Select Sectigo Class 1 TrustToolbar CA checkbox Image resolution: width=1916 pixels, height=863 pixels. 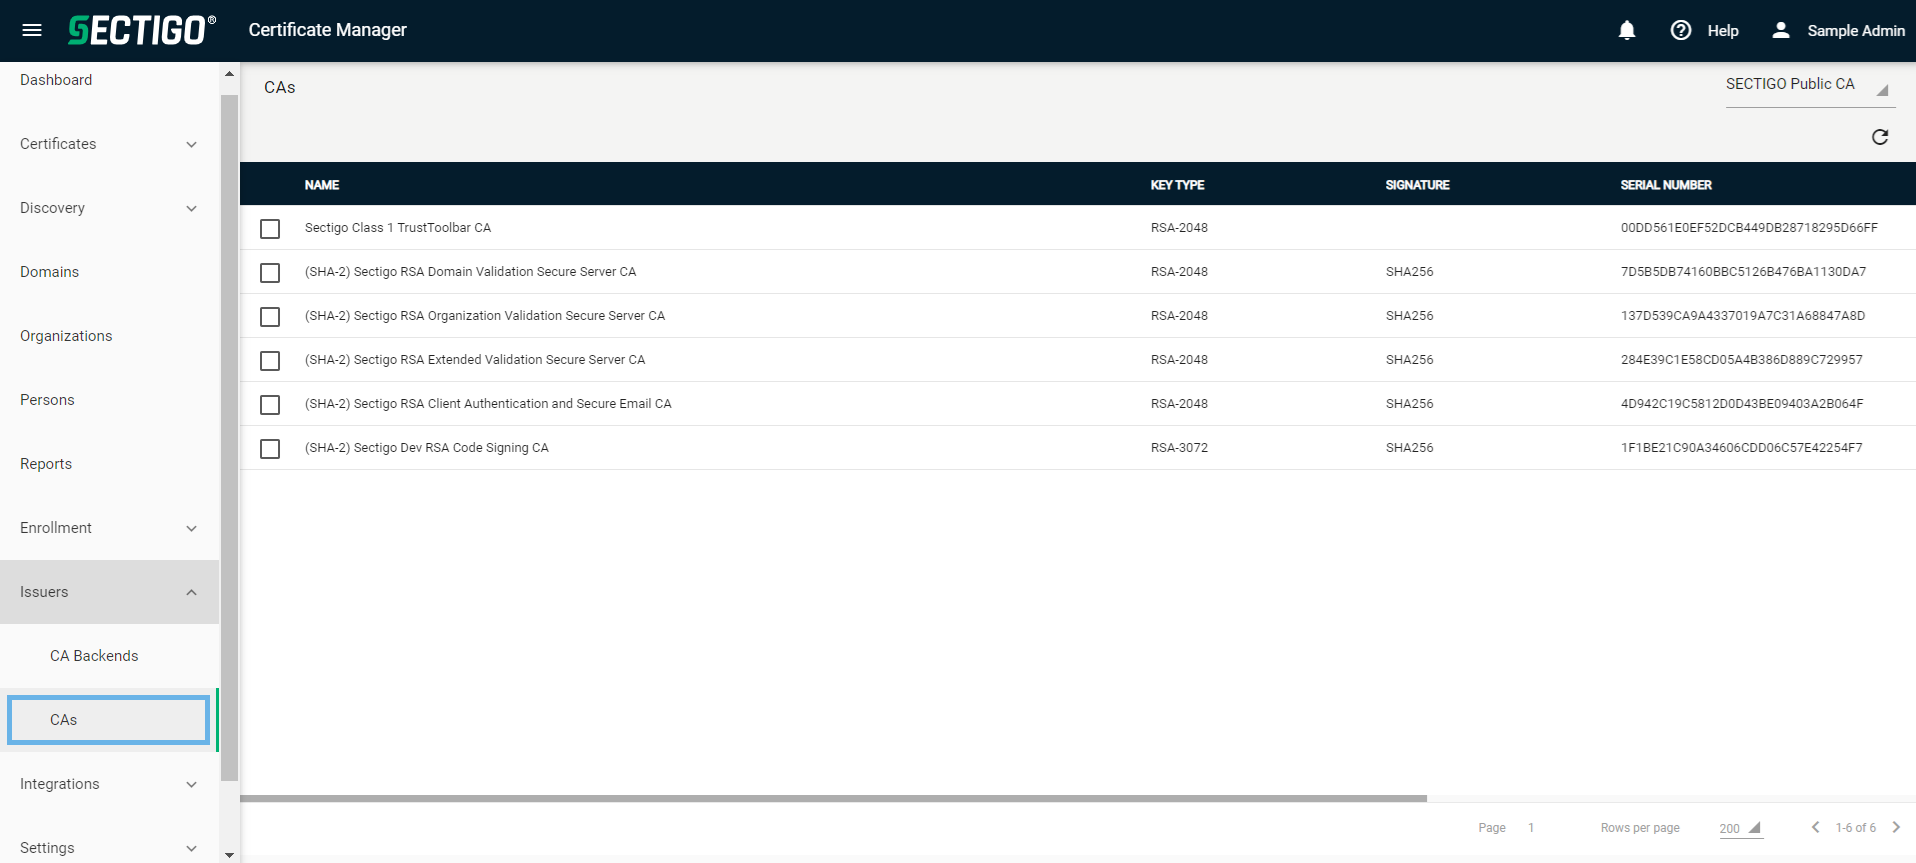click(270, 229)
